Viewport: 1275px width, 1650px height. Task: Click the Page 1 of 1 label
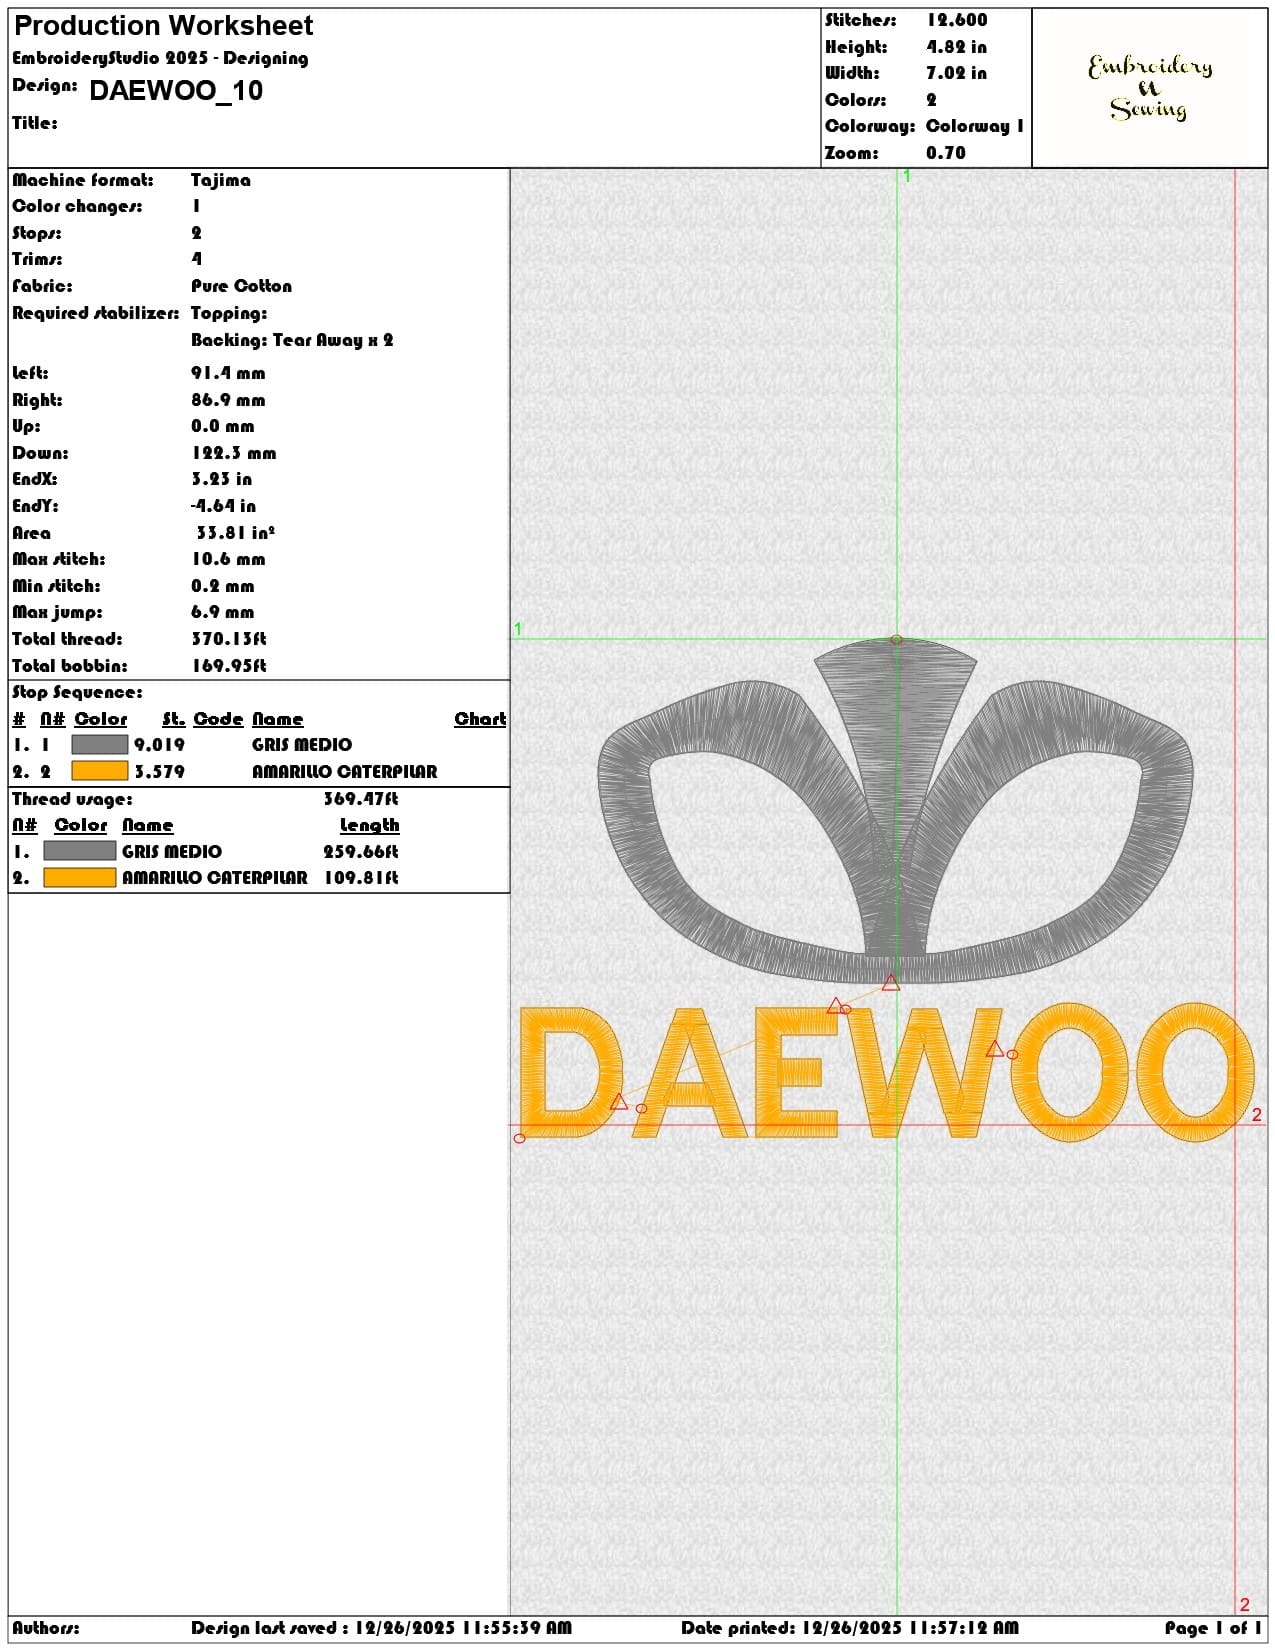tap(1213, 1628)
